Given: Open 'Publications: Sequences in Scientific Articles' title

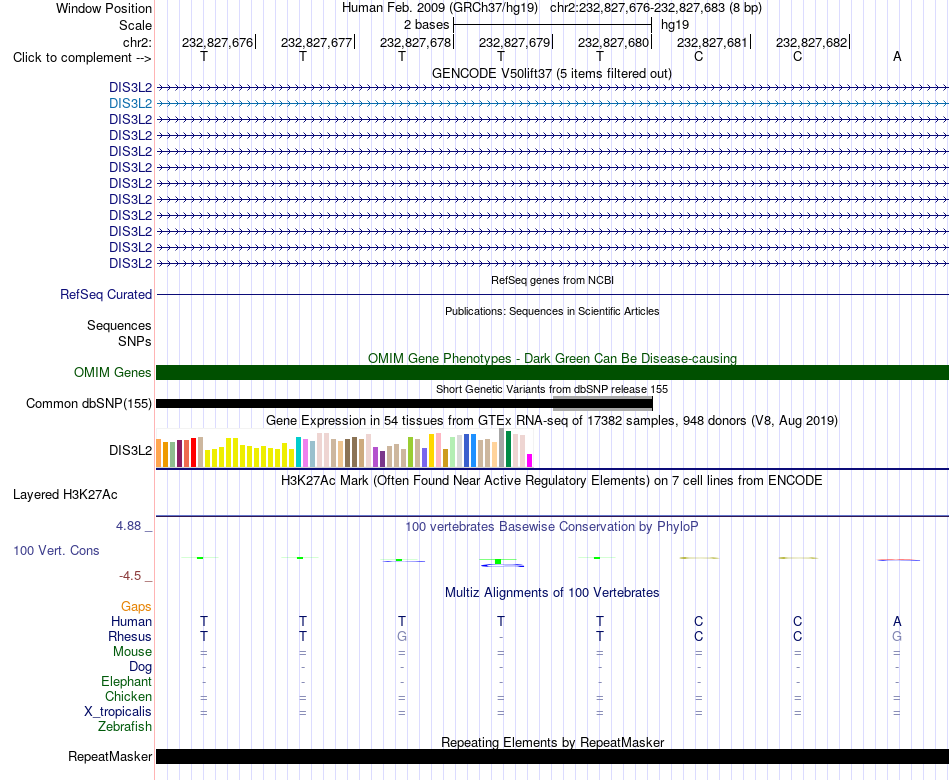Looking at the screenshot, I should 552,311.
